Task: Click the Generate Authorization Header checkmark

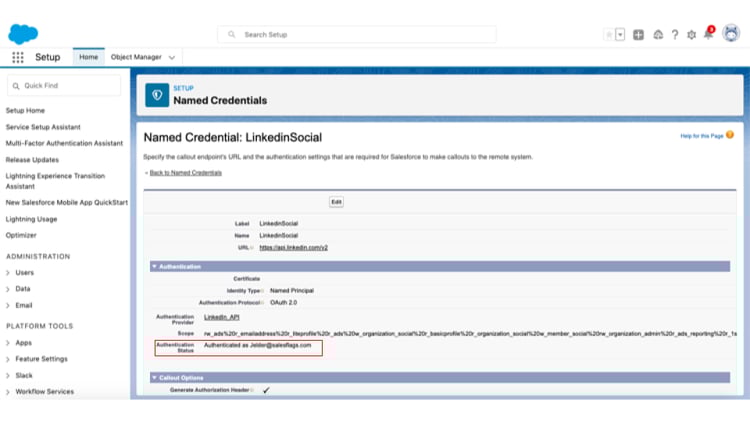Action: pyautogui.click(x=266, y=390)
